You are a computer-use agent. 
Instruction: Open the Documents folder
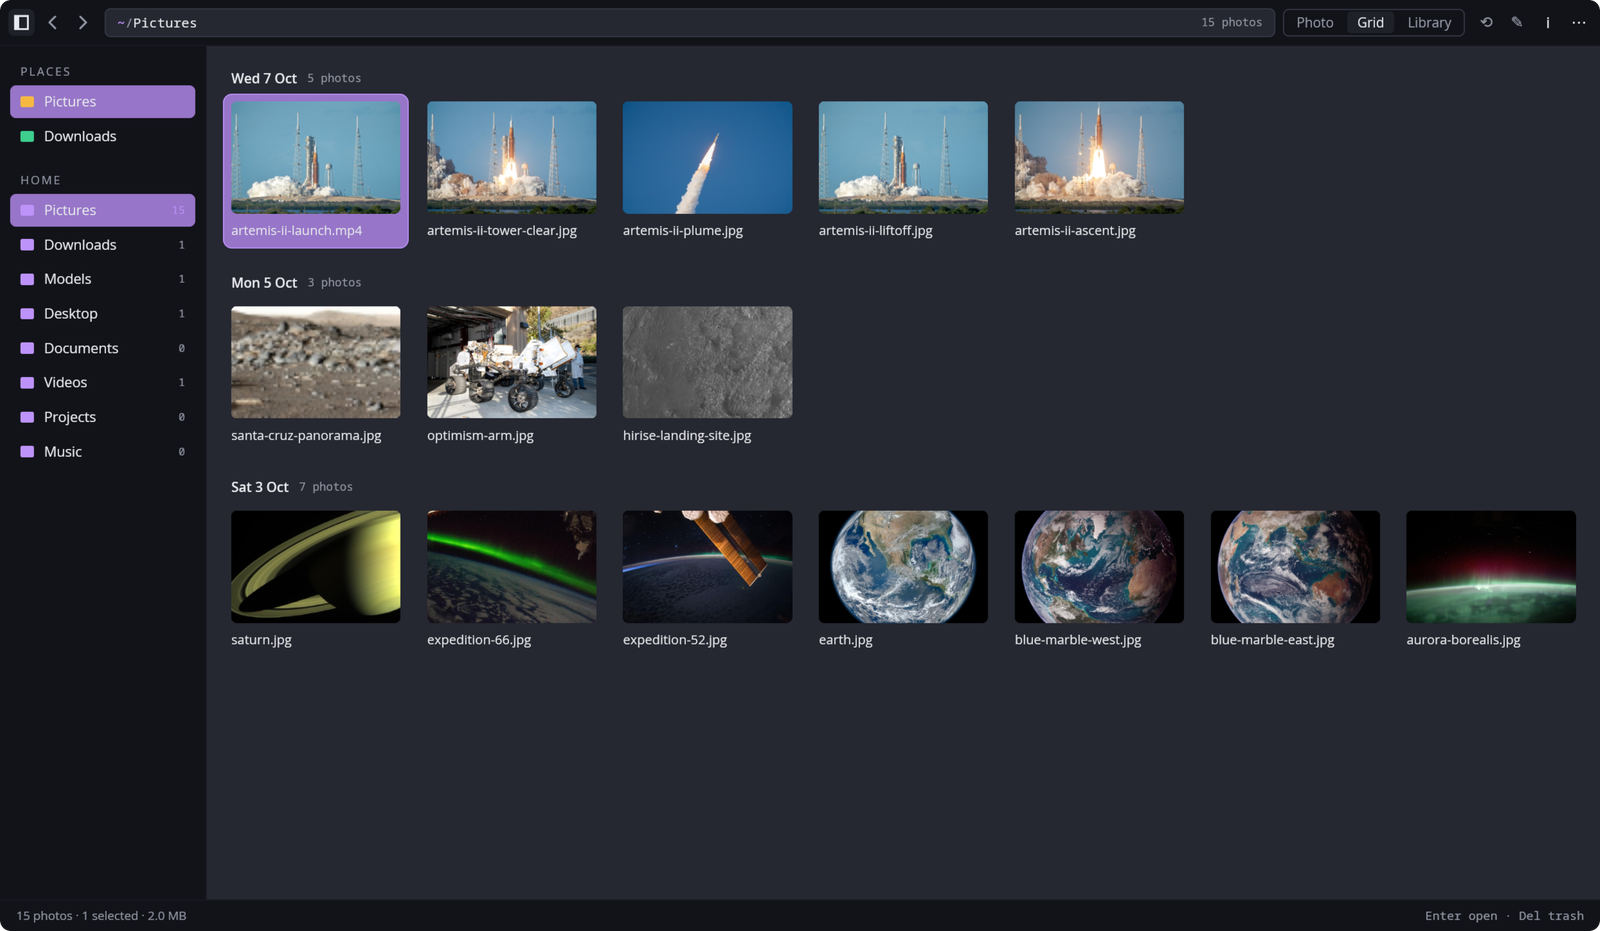click(x=102, y=348)
